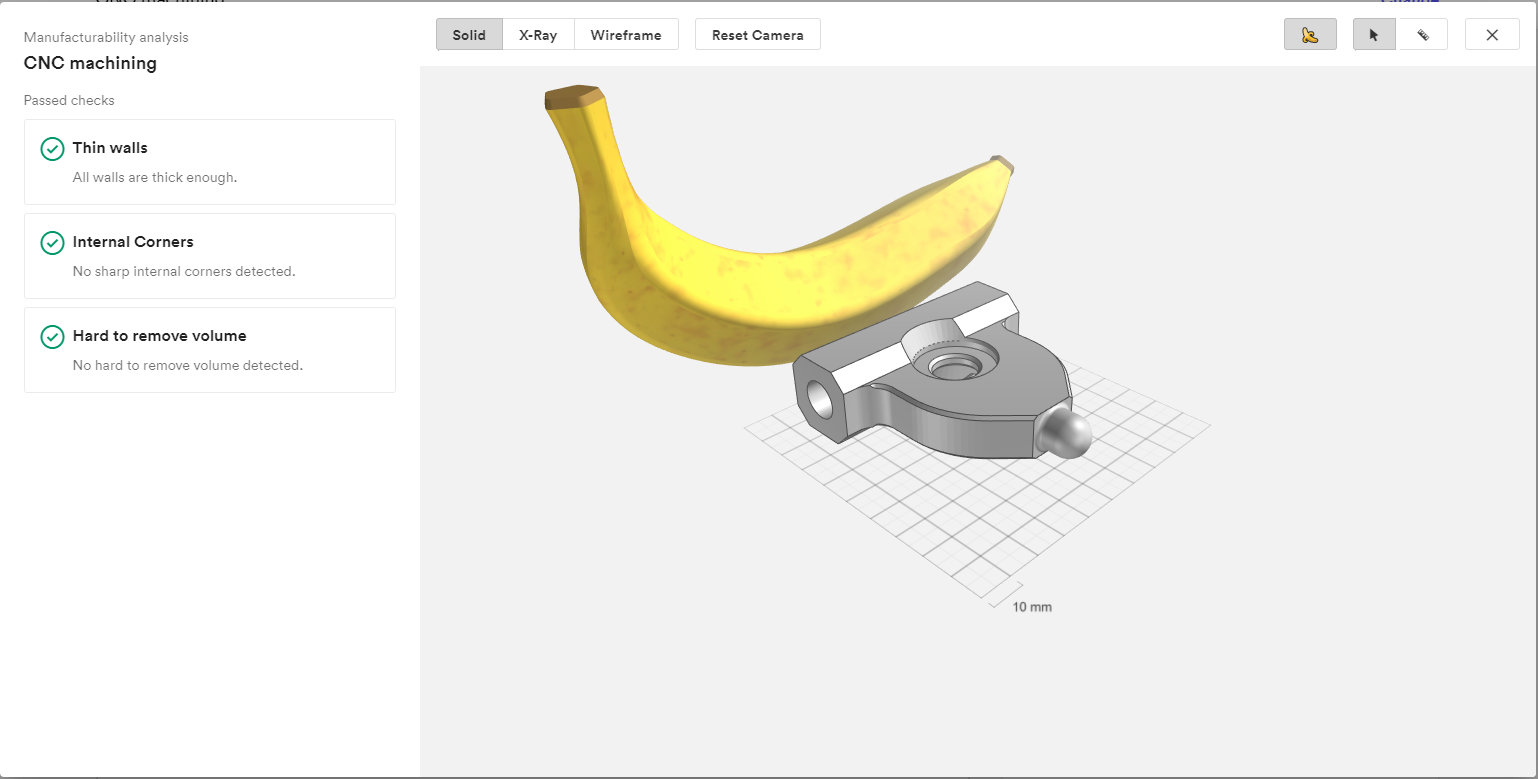This screenshot has width=1538, height=779.
Task: Click the Thin walls check icon
Action: point(52,149)
